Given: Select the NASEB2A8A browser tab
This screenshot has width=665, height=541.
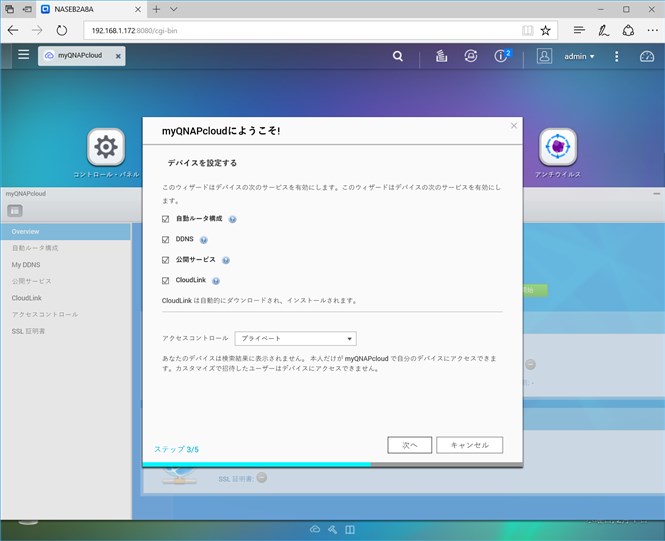Looking at the screenshot, I should tap(92, 9).
